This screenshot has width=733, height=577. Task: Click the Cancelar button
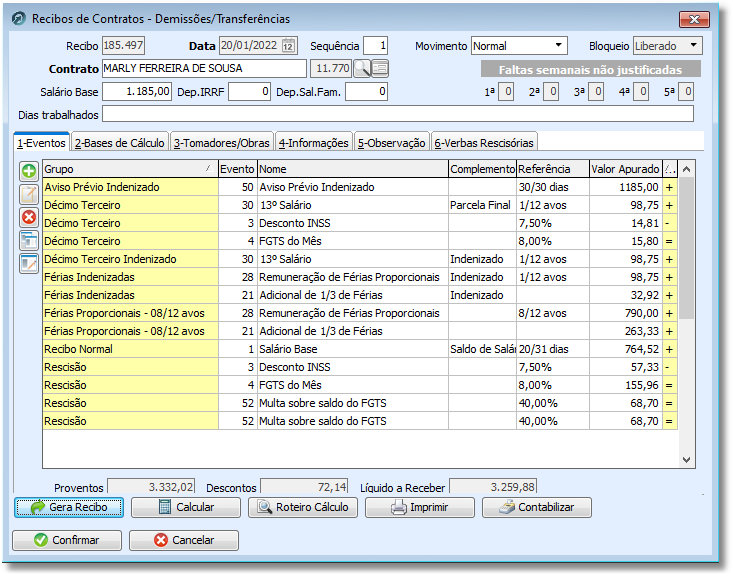pyautogui.click(x=184, y=540)
